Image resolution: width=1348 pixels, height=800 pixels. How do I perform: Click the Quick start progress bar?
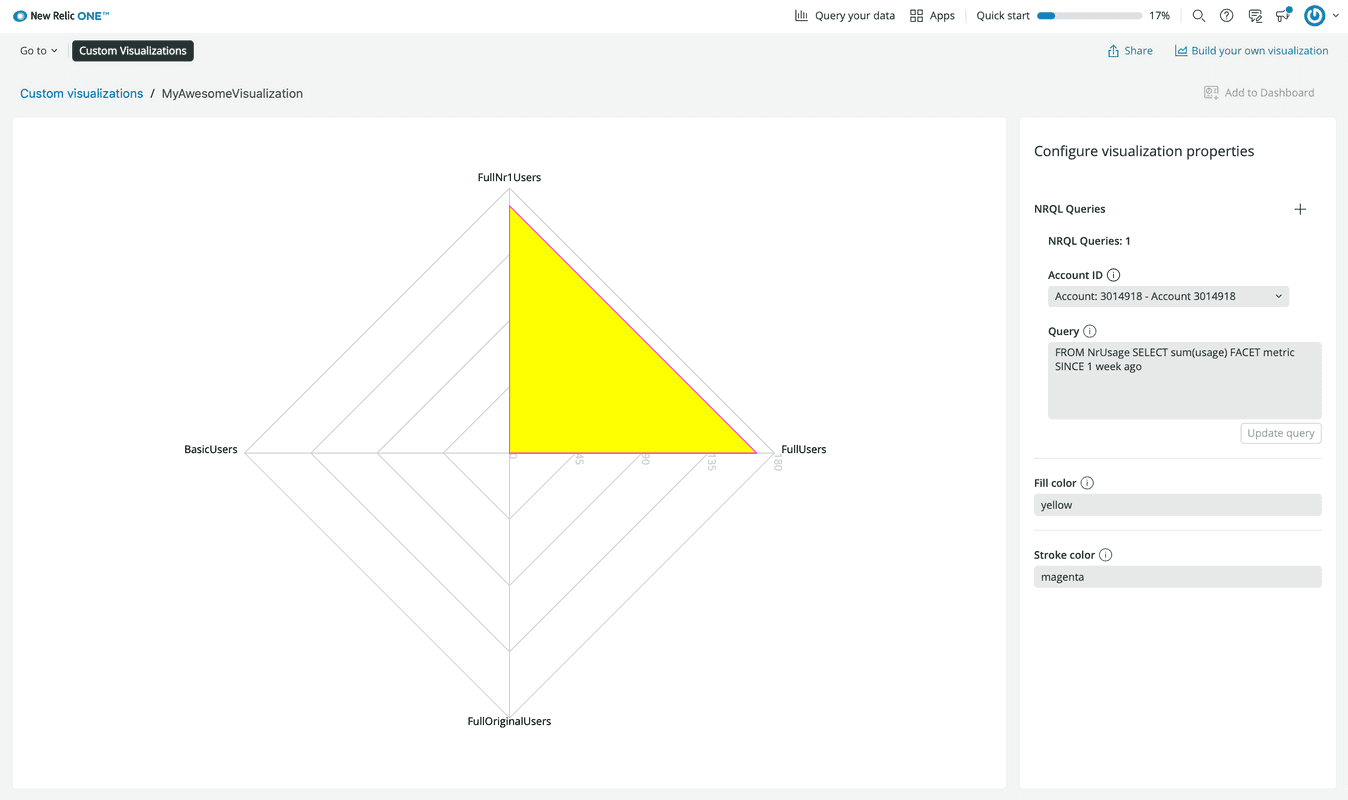coord(1089,16)
